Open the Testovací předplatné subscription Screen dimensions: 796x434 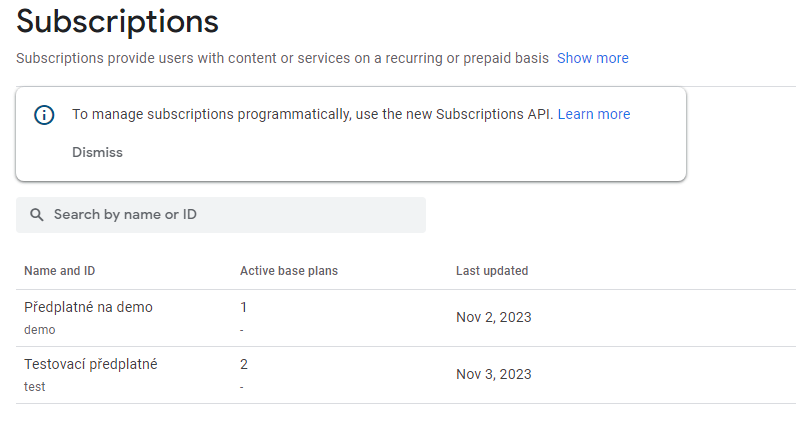pyautogui.click(x=90, y=364)
